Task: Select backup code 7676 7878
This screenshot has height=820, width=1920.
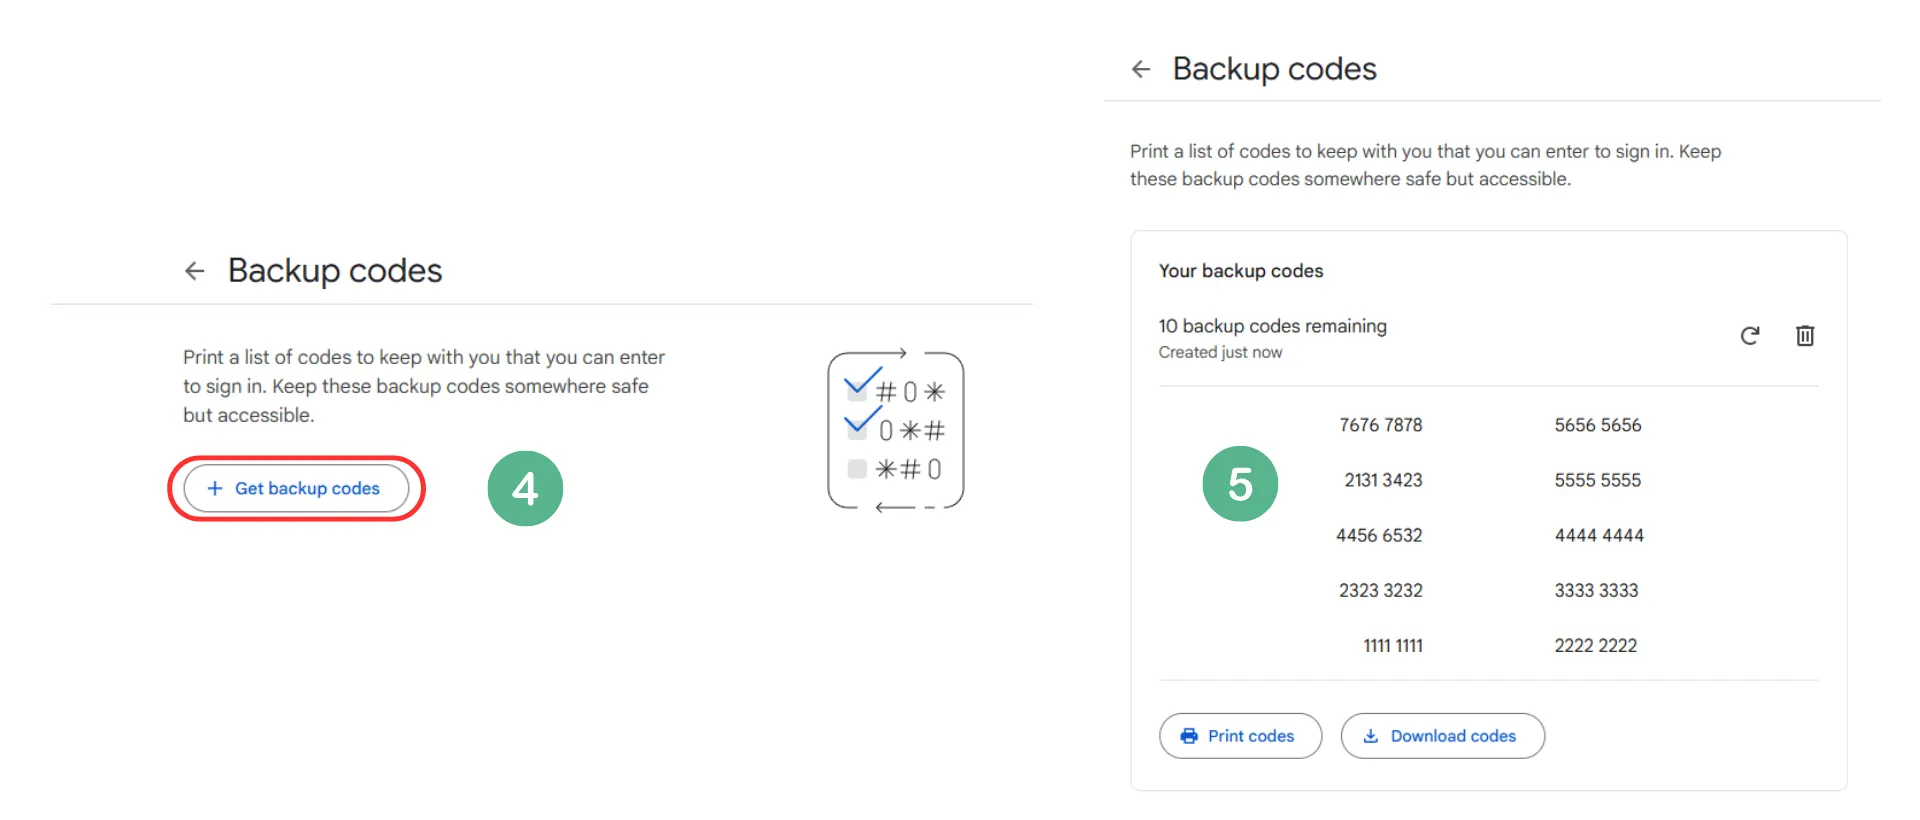Action: point(1380,425)
